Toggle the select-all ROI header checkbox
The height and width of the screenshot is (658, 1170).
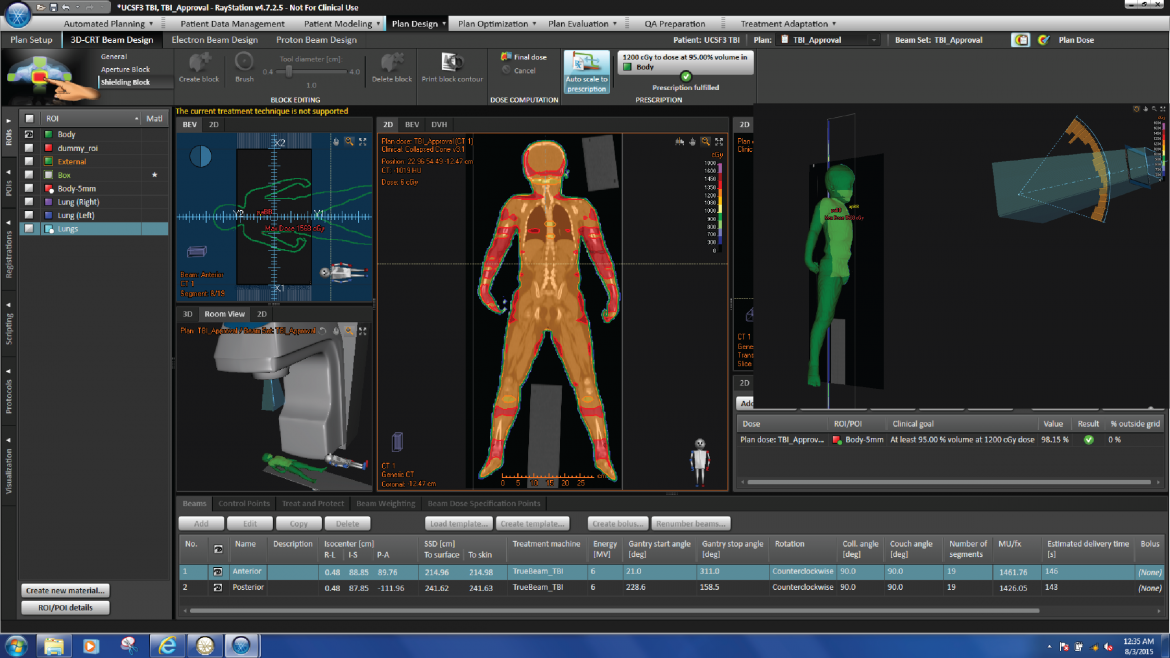click(x=29, y=118)
